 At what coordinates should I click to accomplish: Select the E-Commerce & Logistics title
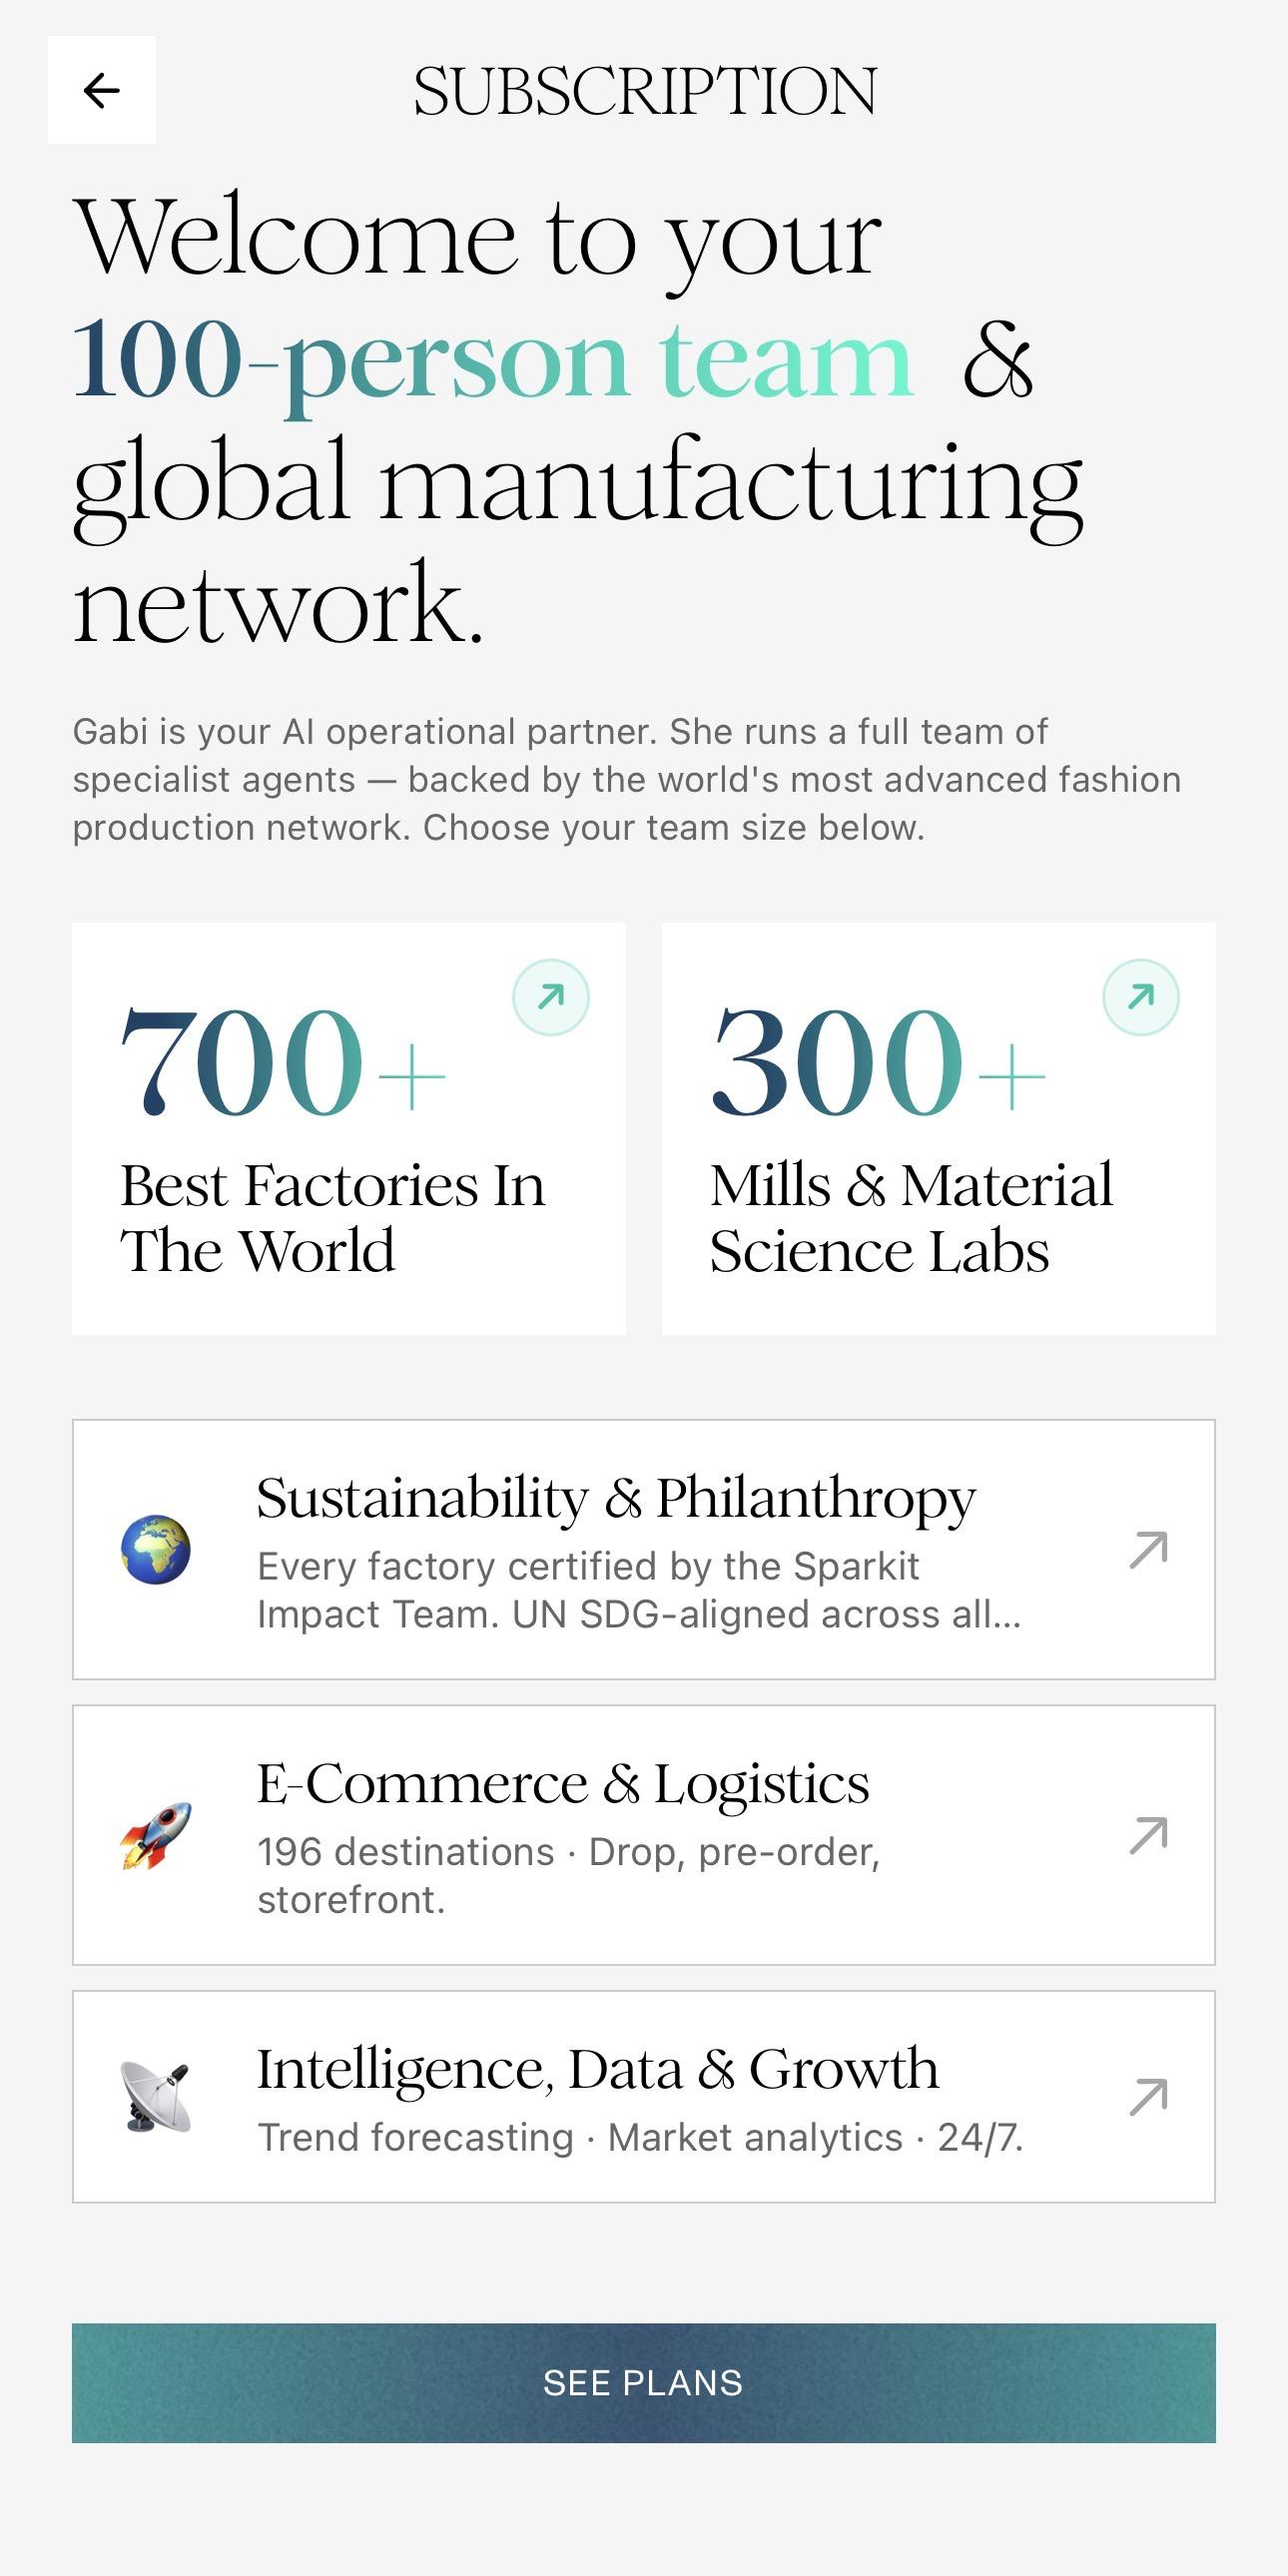click(x=562, y=1784)
